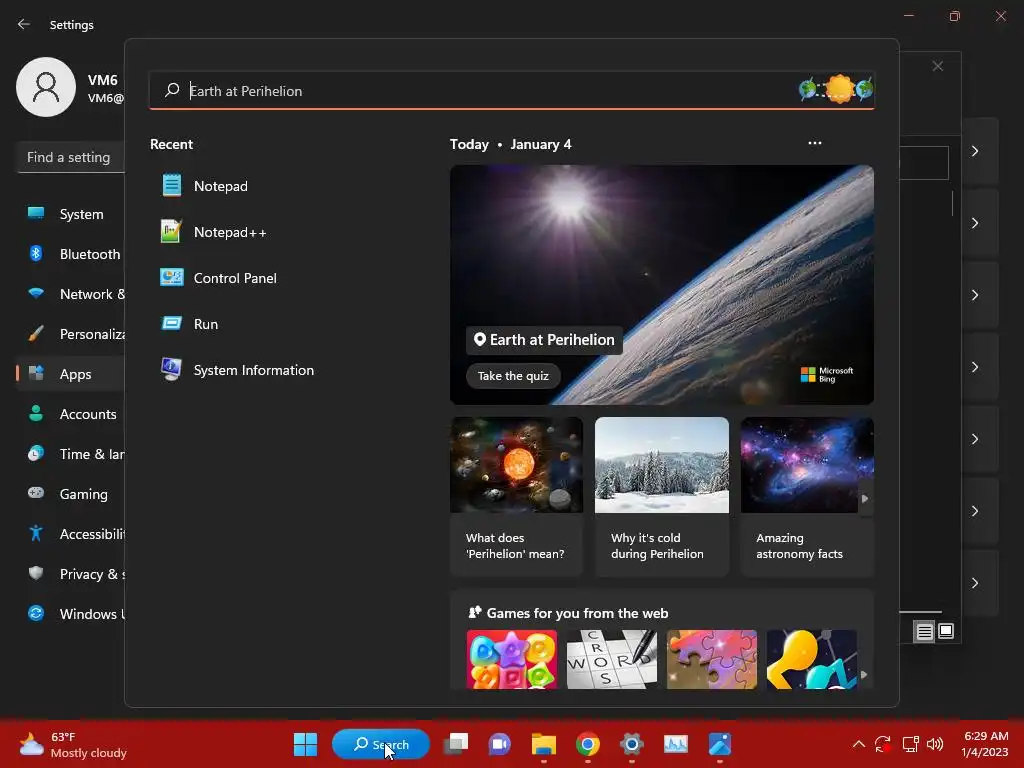Image resolution: width=1024 pixels, height=768 pixels.
Task: Click the Find a setting search field
Action: 71,157
